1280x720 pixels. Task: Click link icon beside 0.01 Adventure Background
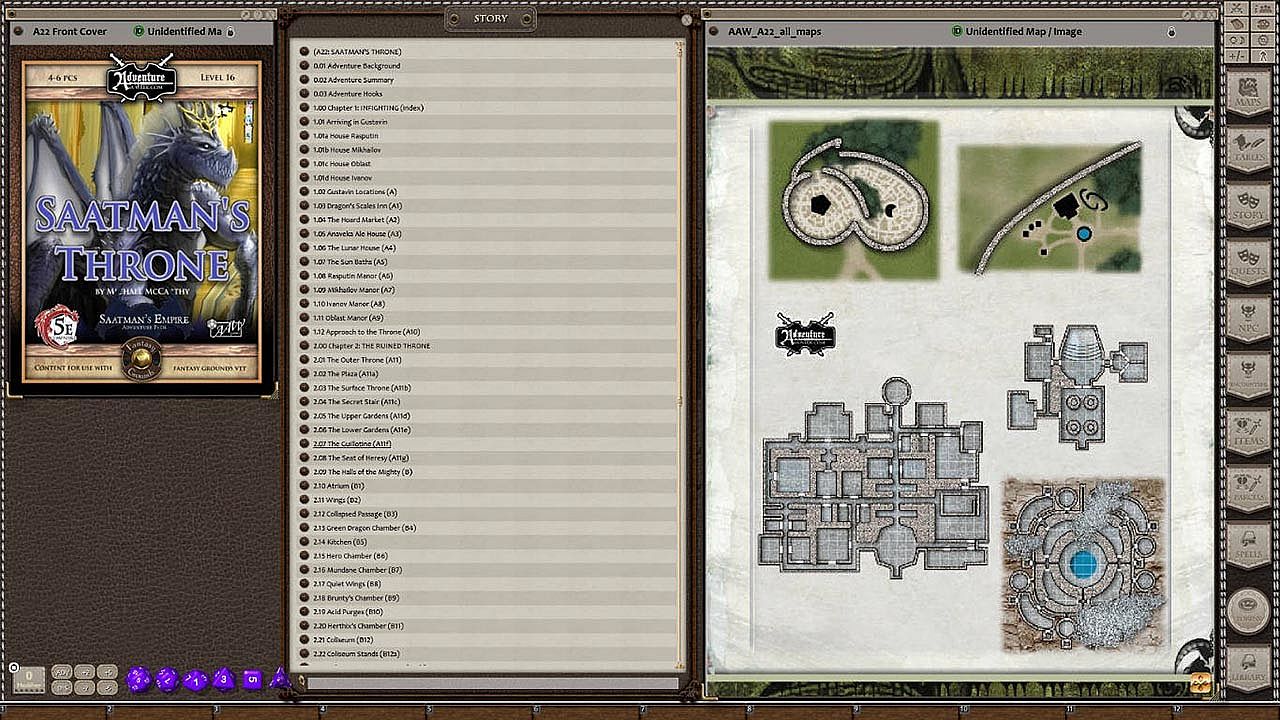tap(304, 66)
